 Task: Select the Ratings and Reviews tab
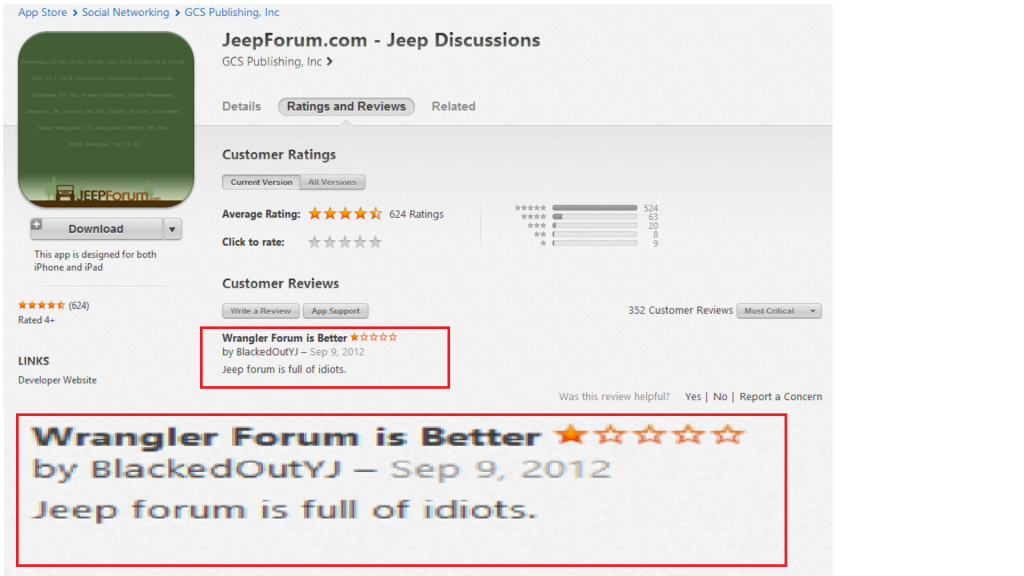click(x=346, y=106)
